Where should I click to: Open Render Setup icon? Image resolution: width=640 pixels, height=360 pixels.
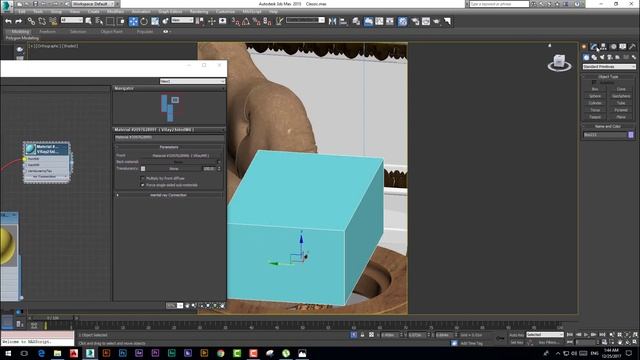[415, 21]
